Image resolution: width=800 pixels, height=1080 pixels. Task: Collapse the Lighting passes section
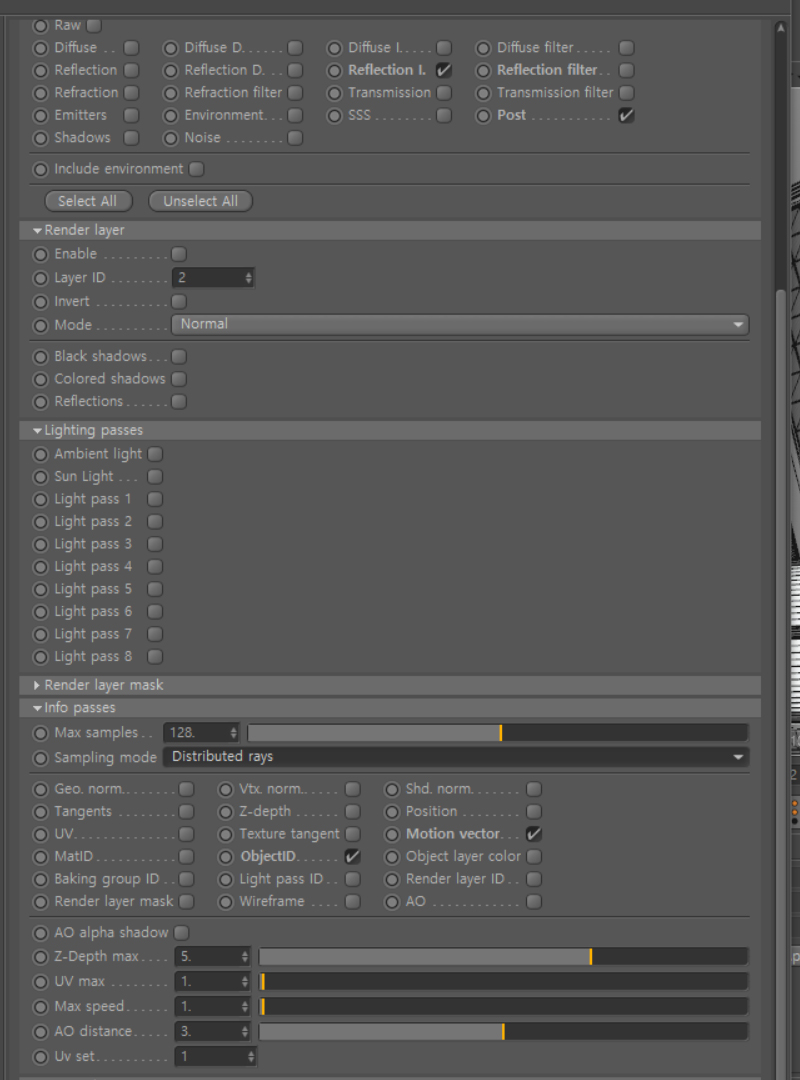pos(37,431)
